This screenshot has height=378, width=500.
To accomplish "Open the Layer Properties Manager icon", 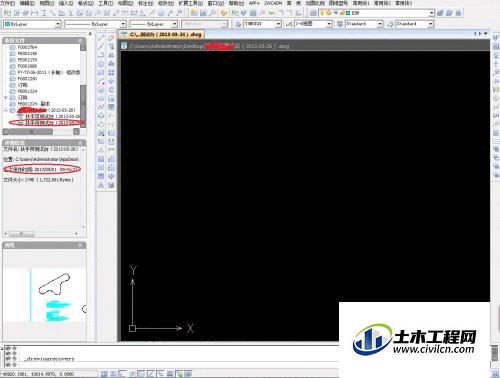I will [313, 13].
